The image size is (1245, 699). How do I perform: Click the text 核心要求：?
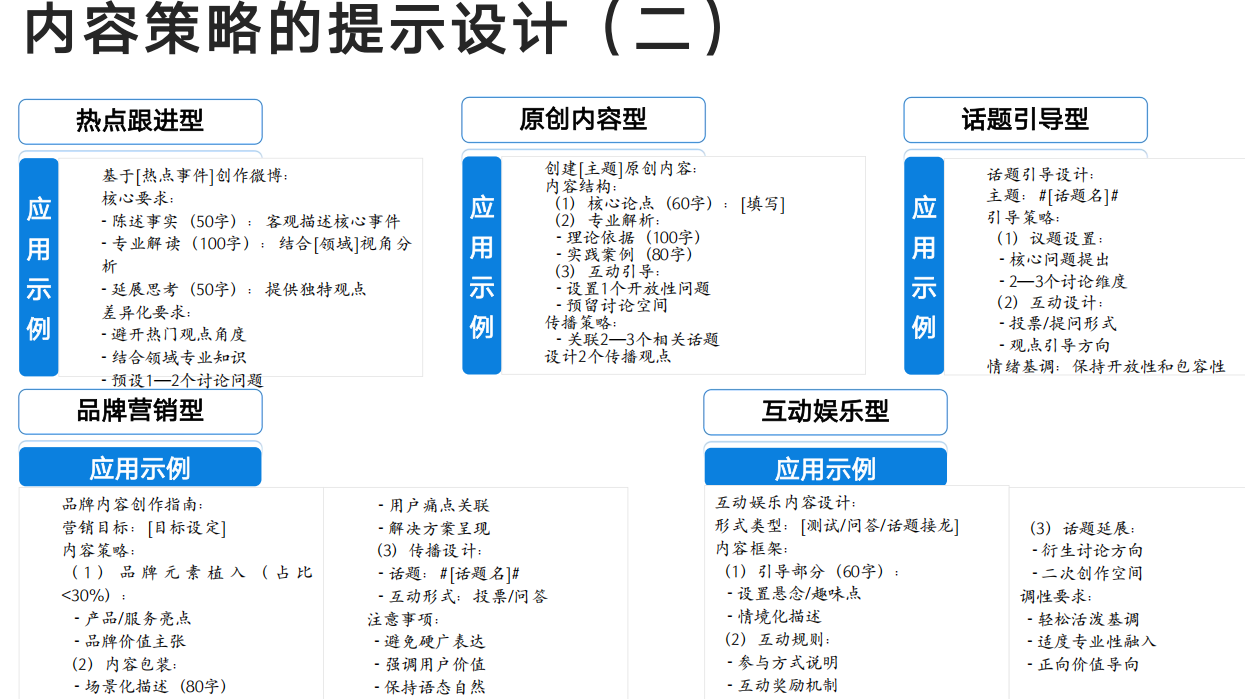click(x=139, y=198)
